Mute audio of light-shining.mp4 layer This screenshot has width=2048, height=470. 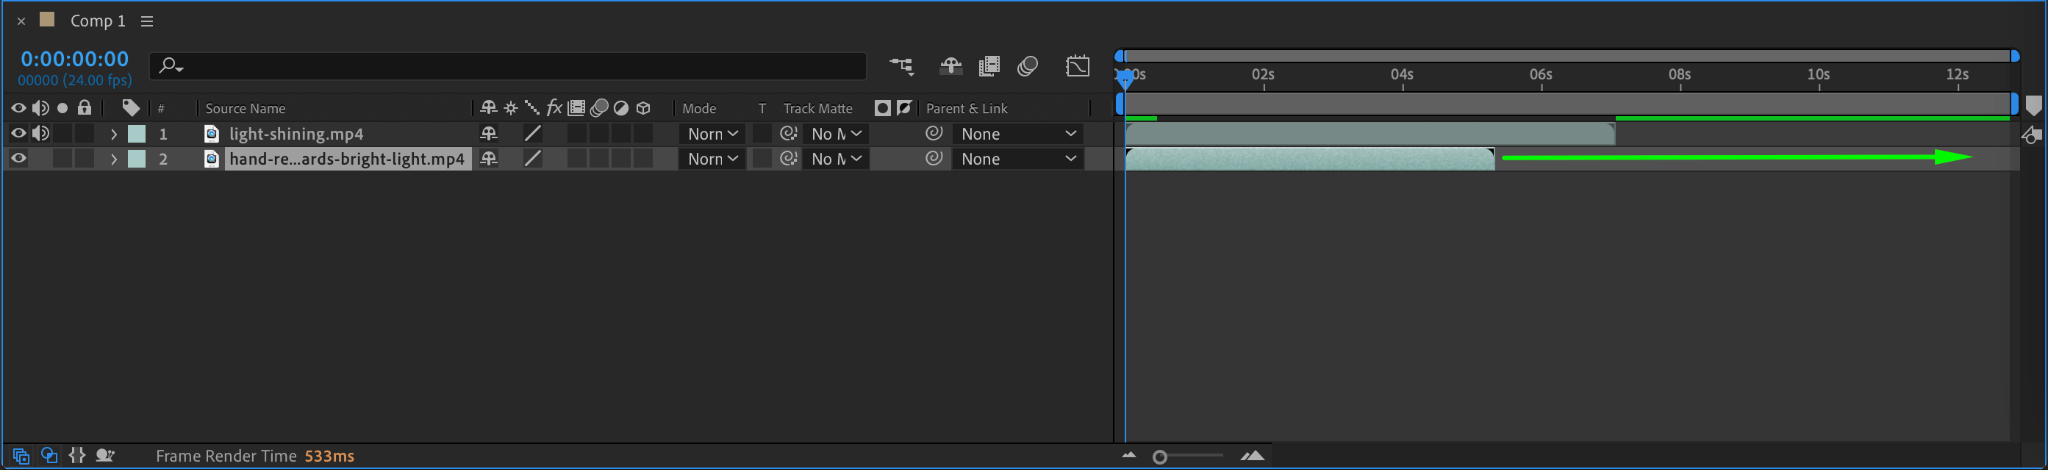[x=40, y=133]
